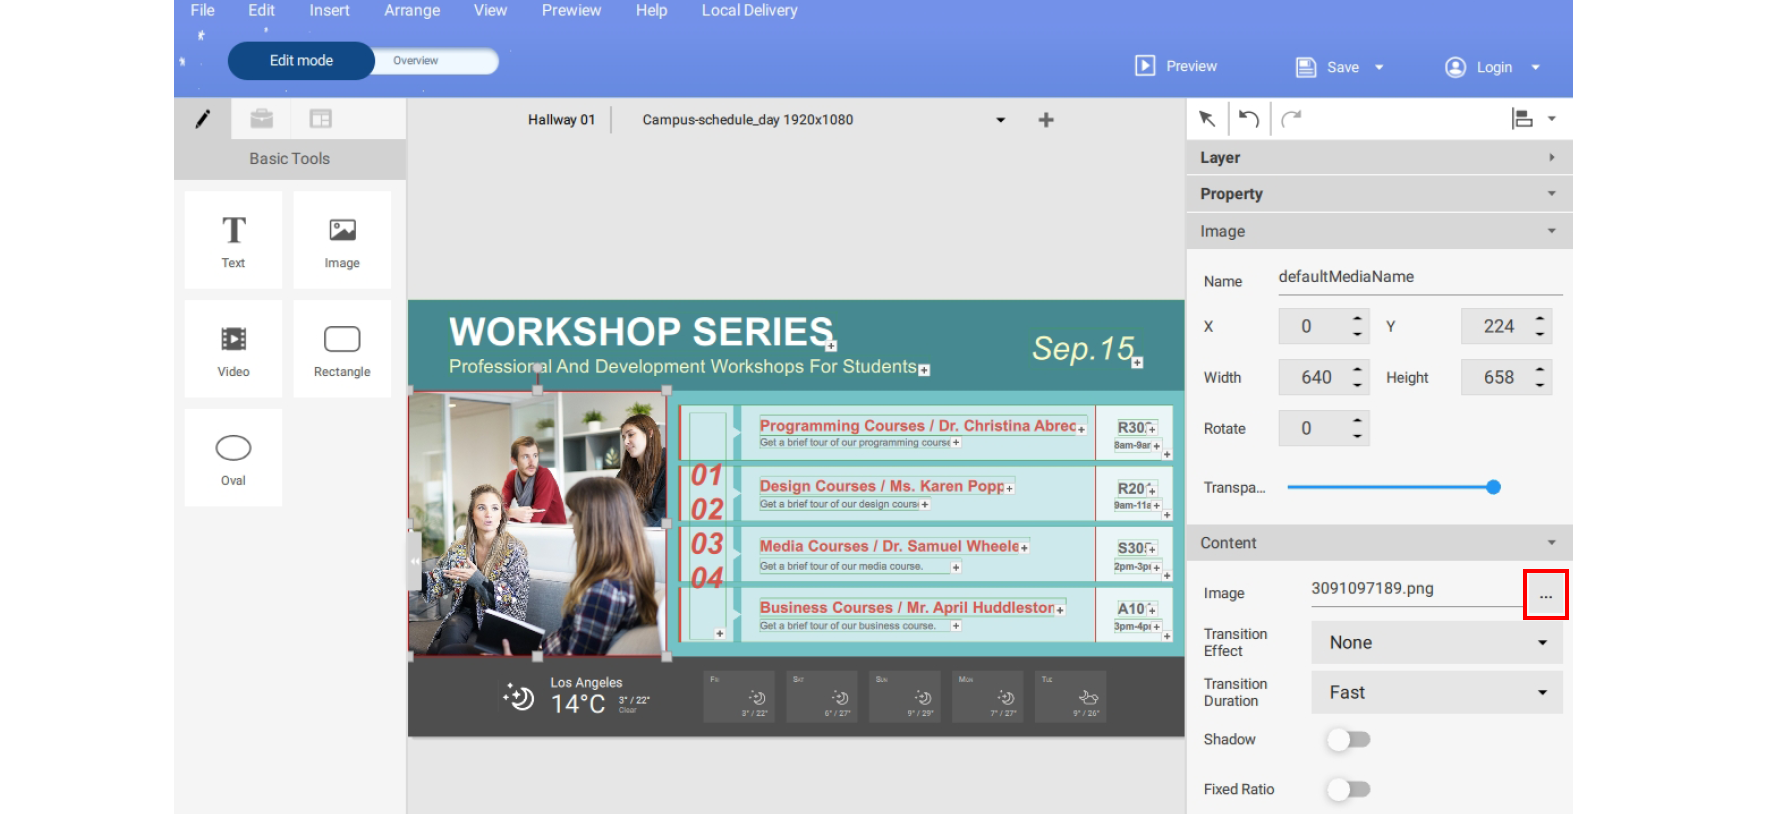Open the Arrange menu
Screen dimensions: 1769x814
pos(412,11)
